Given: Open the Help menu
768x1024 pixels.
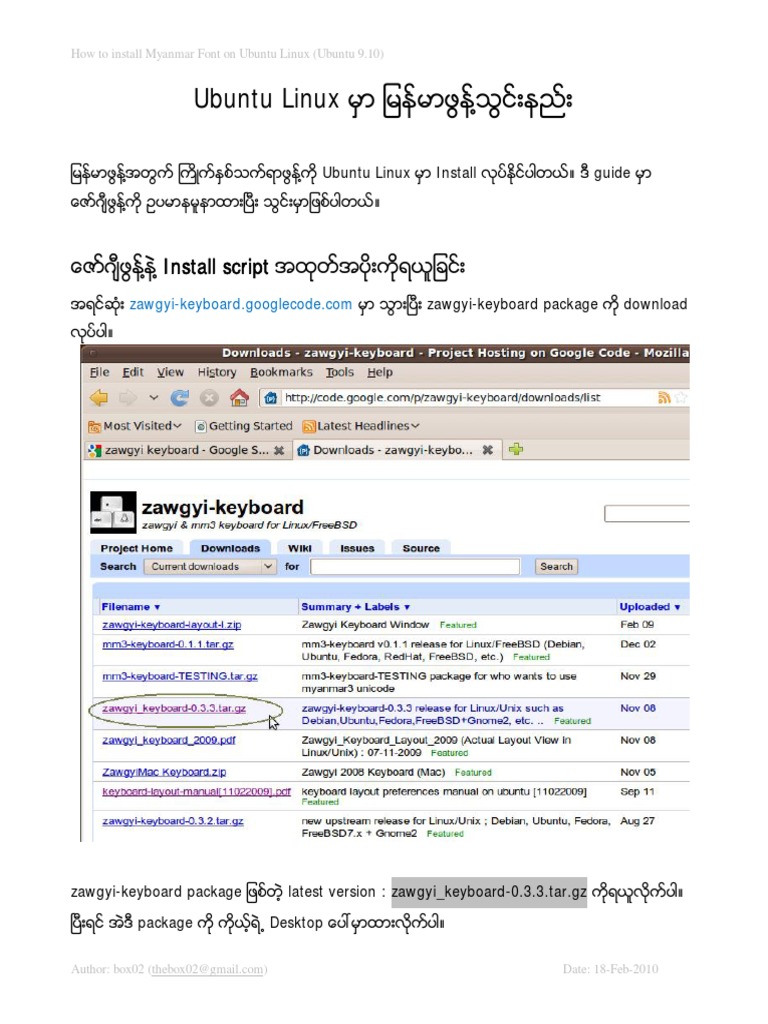Looking at the screenshot, I should (379, 372).
